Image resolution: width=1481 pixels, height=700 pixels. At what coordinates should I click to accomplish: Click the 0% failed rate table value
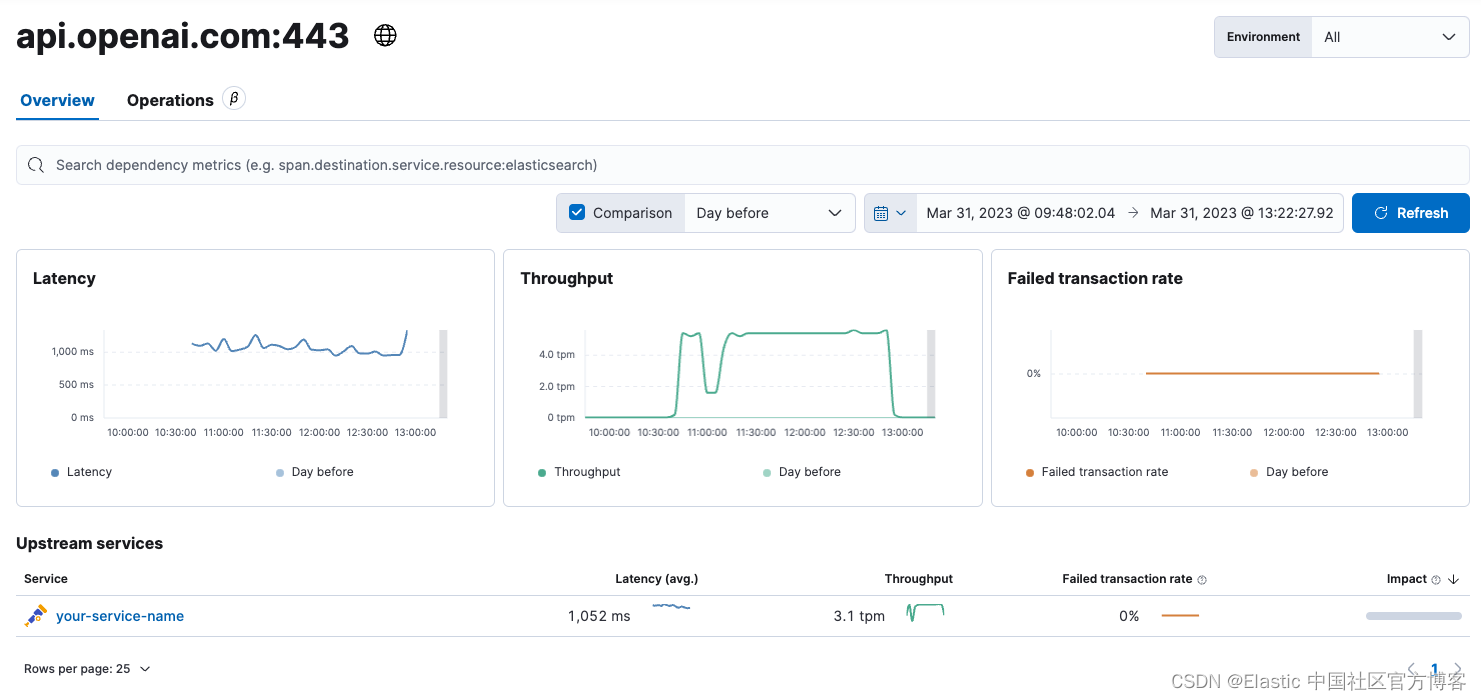coord(1129,616)
